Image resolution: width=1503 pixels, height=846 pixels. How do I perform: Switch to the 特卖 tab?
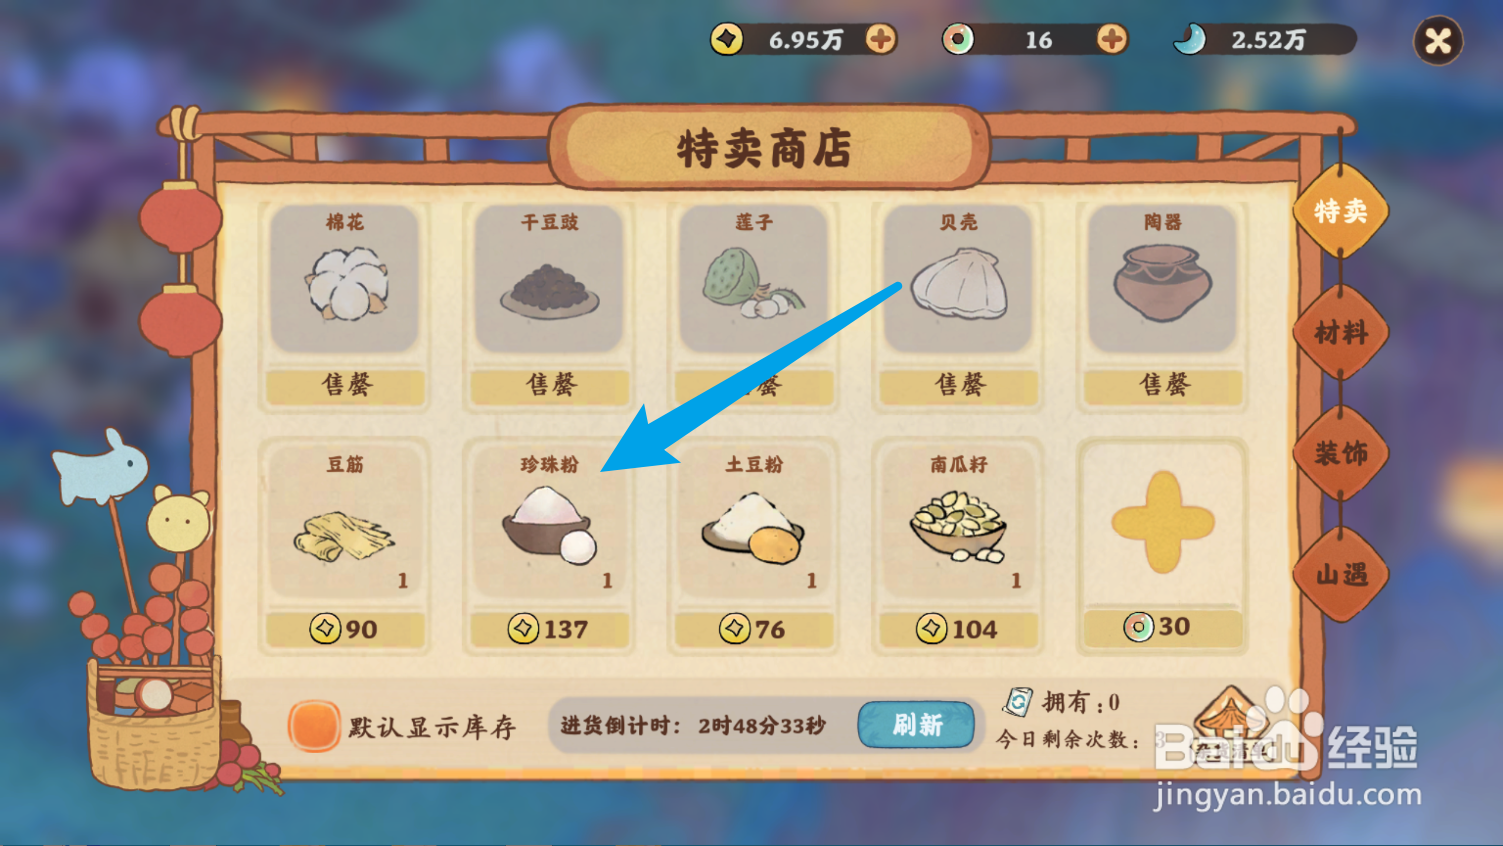click(x=1340, y=211)
